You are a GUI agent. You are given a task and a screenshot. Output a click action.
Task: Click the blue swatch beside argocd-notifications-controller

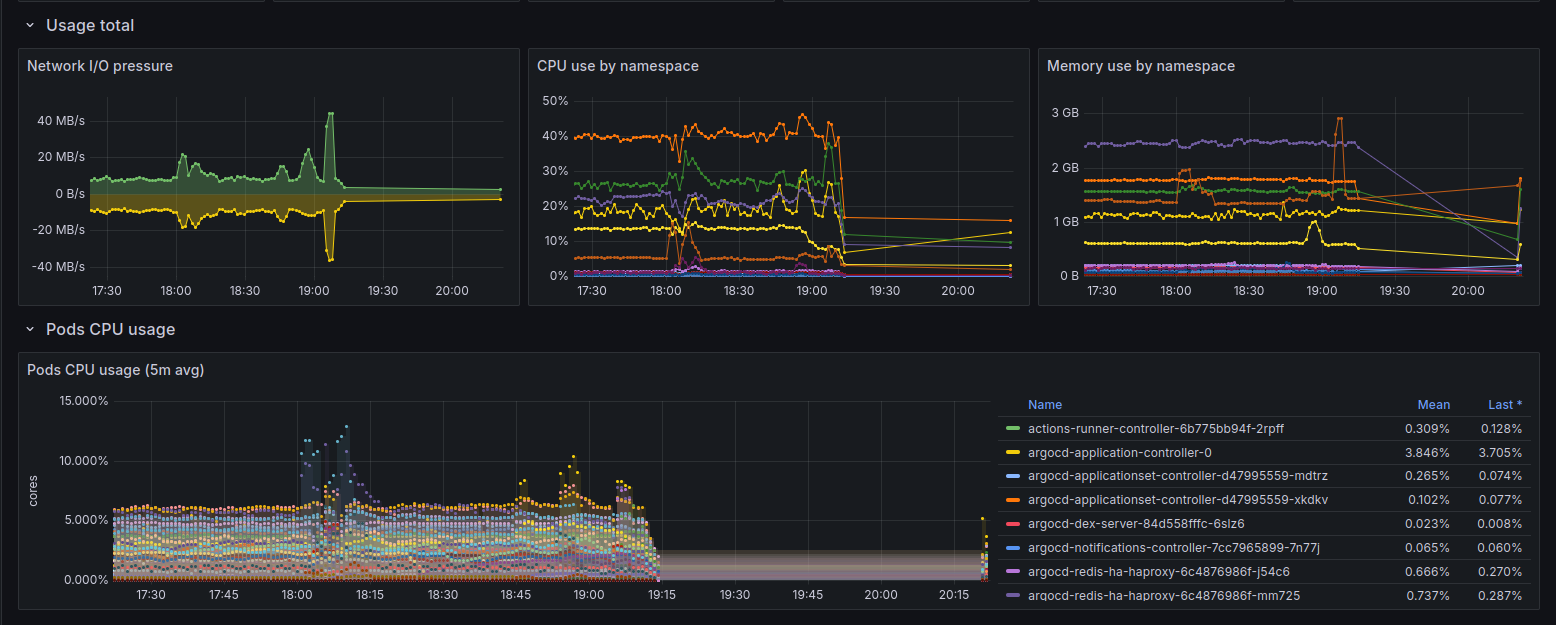pyautogui.click(x=1013, y=548)
